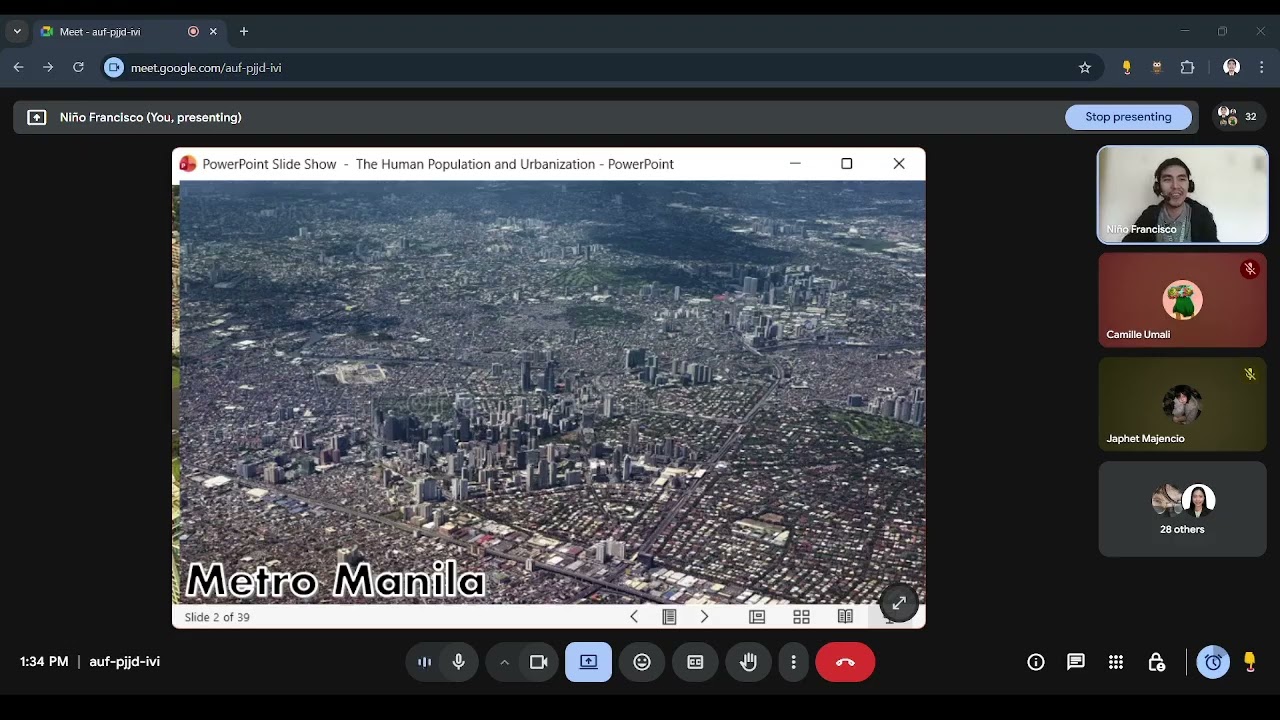
Task: Select Japhet Majencio participant tile
Action: [1183, 404]
